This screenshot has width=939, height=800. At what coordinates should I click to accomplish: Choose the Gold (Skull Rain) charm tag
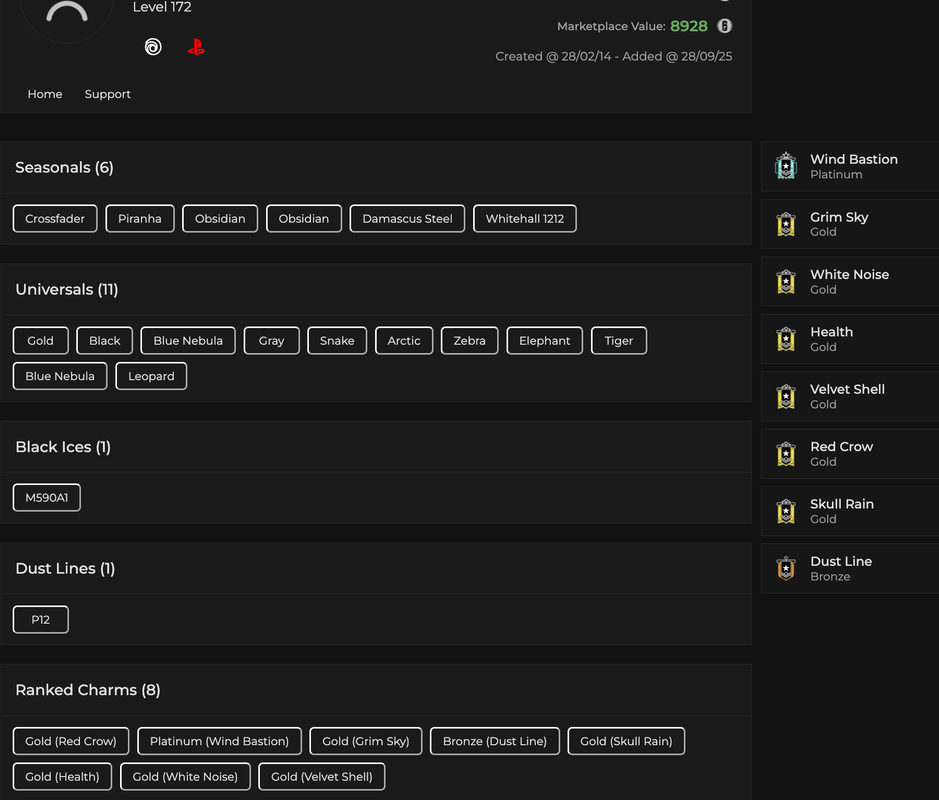point(626,741)
